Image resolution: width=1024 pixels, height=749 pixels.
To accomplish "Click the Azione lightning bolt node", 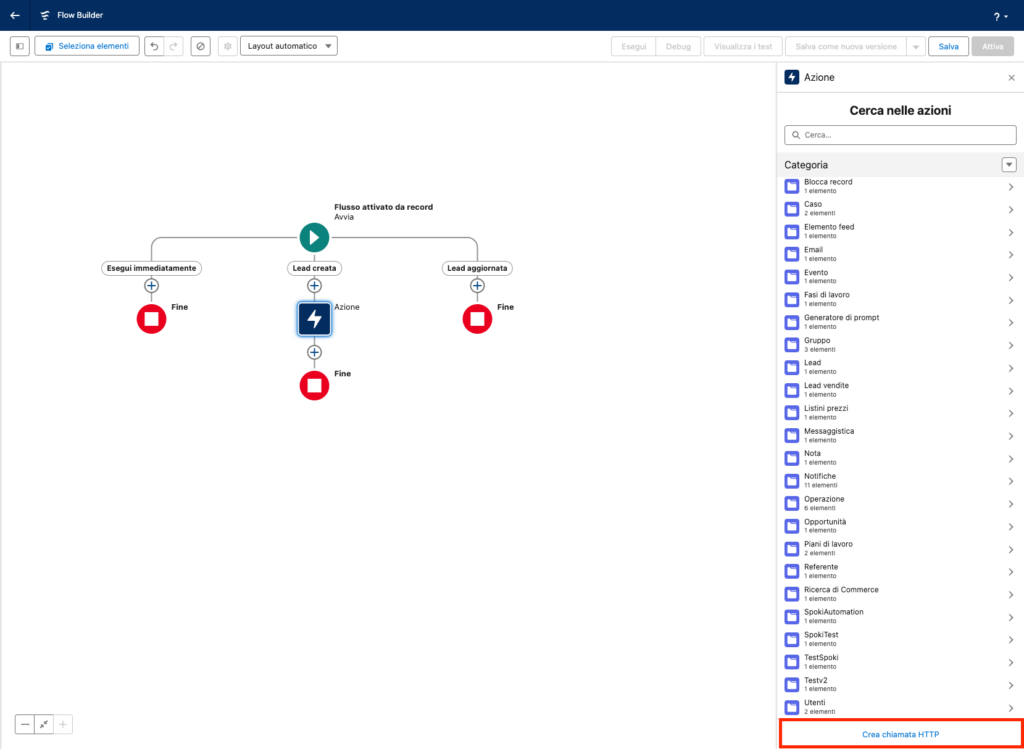I will [314, 319].
